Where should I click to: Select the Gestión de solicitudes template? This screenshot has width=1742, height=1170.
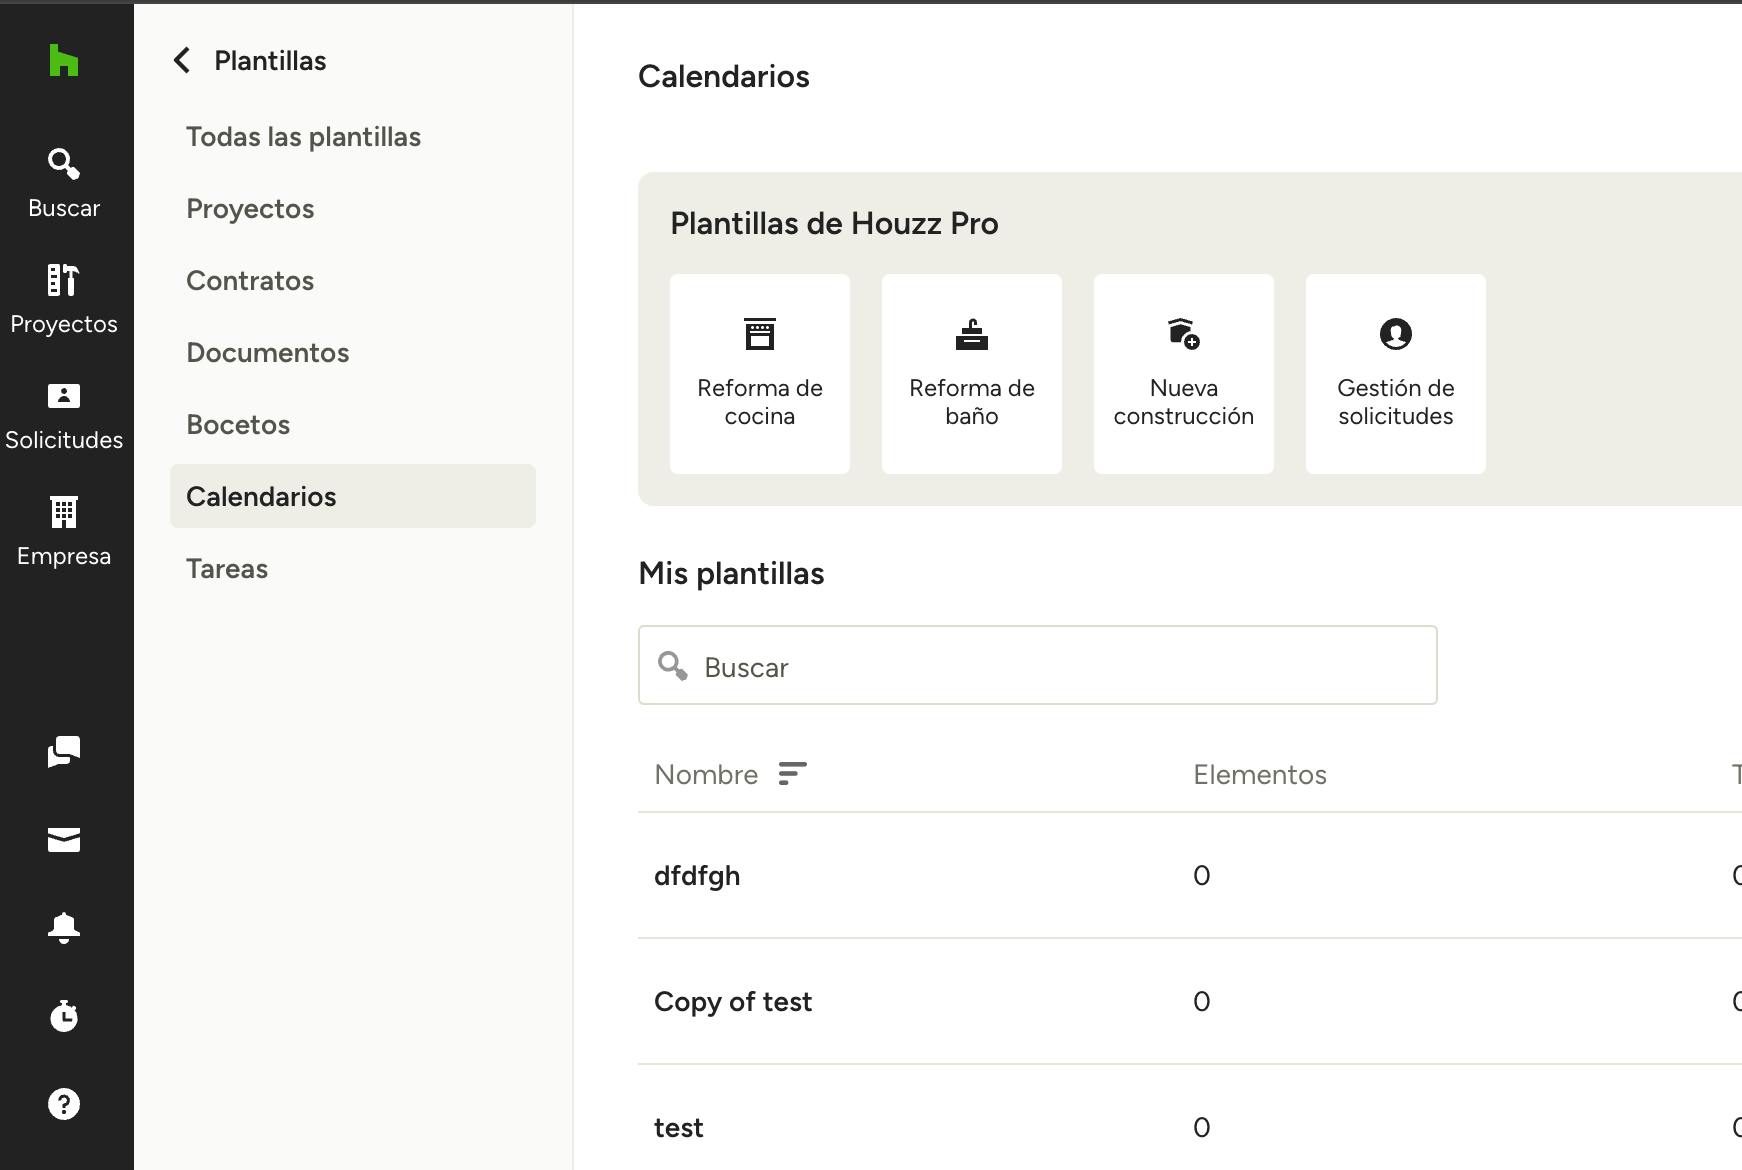pos(1395,374)
